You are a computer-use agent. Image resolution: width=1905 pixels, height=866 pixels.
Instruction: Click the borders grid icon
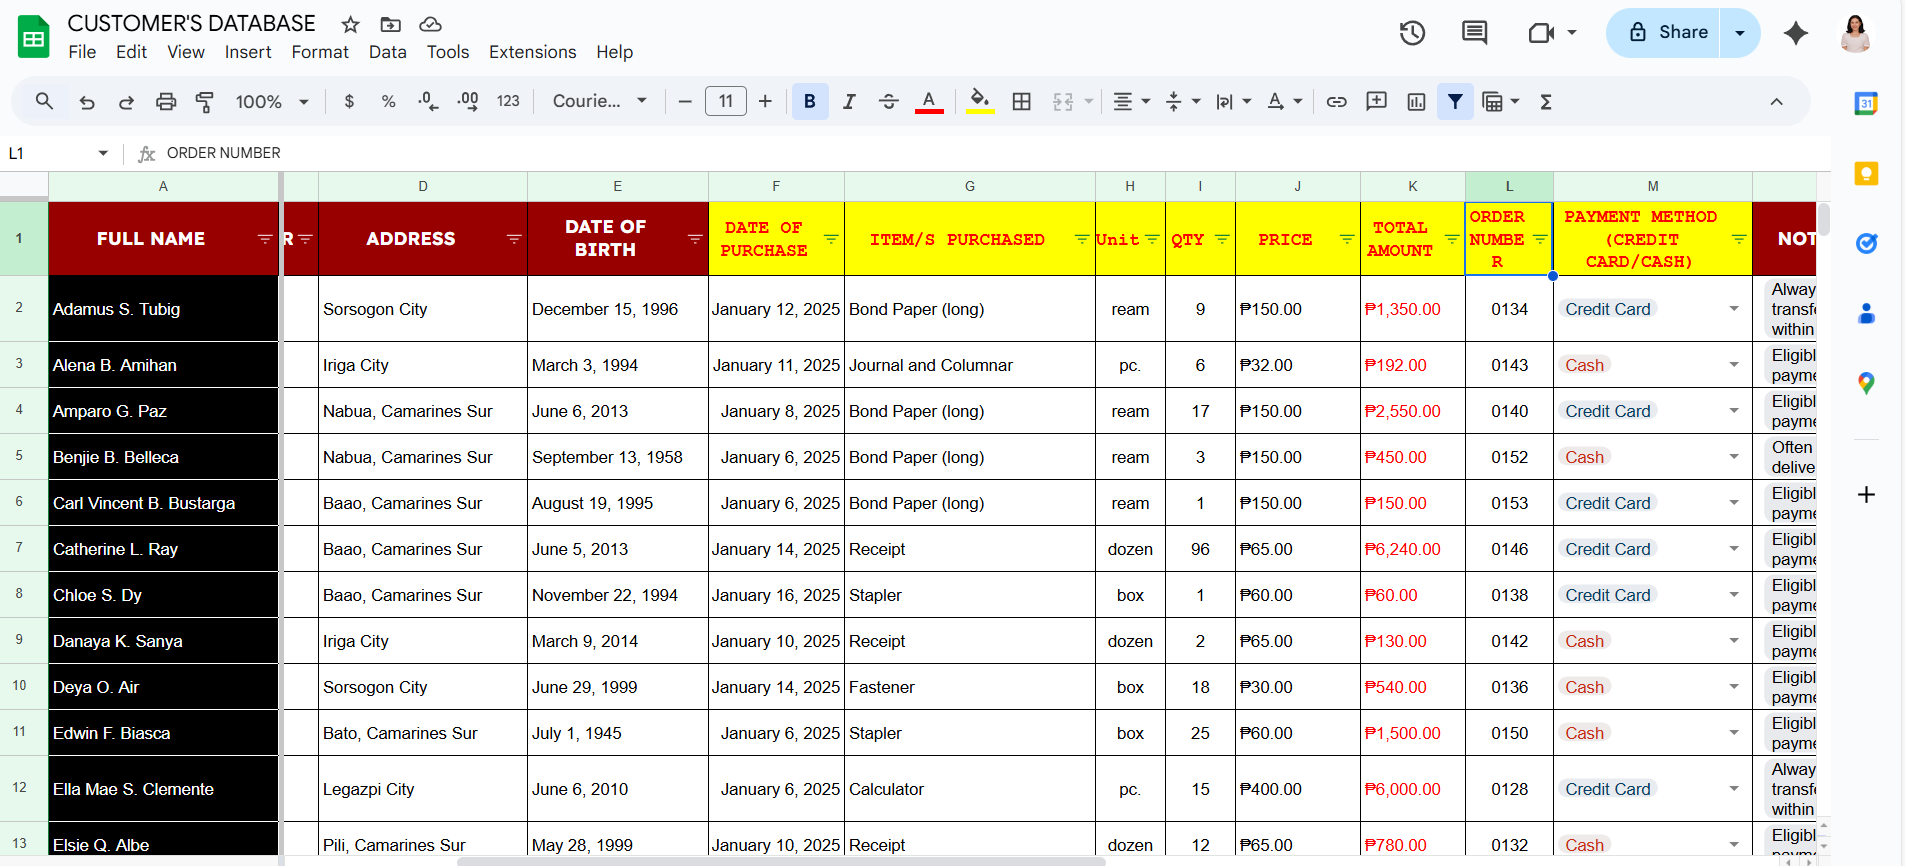tap(1021, 101)
